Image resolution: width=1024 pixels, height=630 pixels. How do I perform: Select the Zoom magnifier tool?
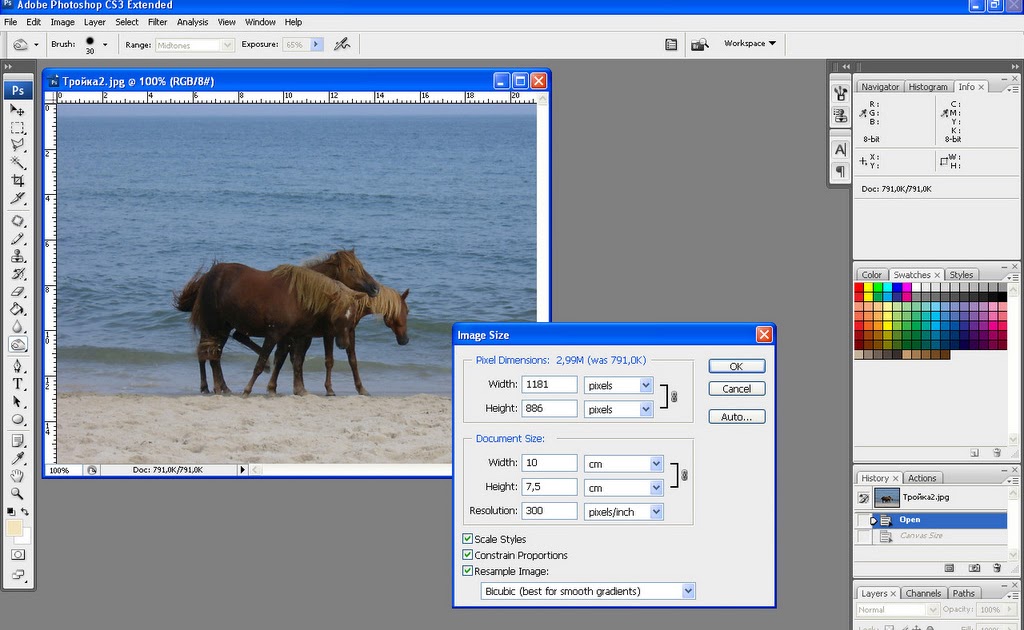[18, 494]
